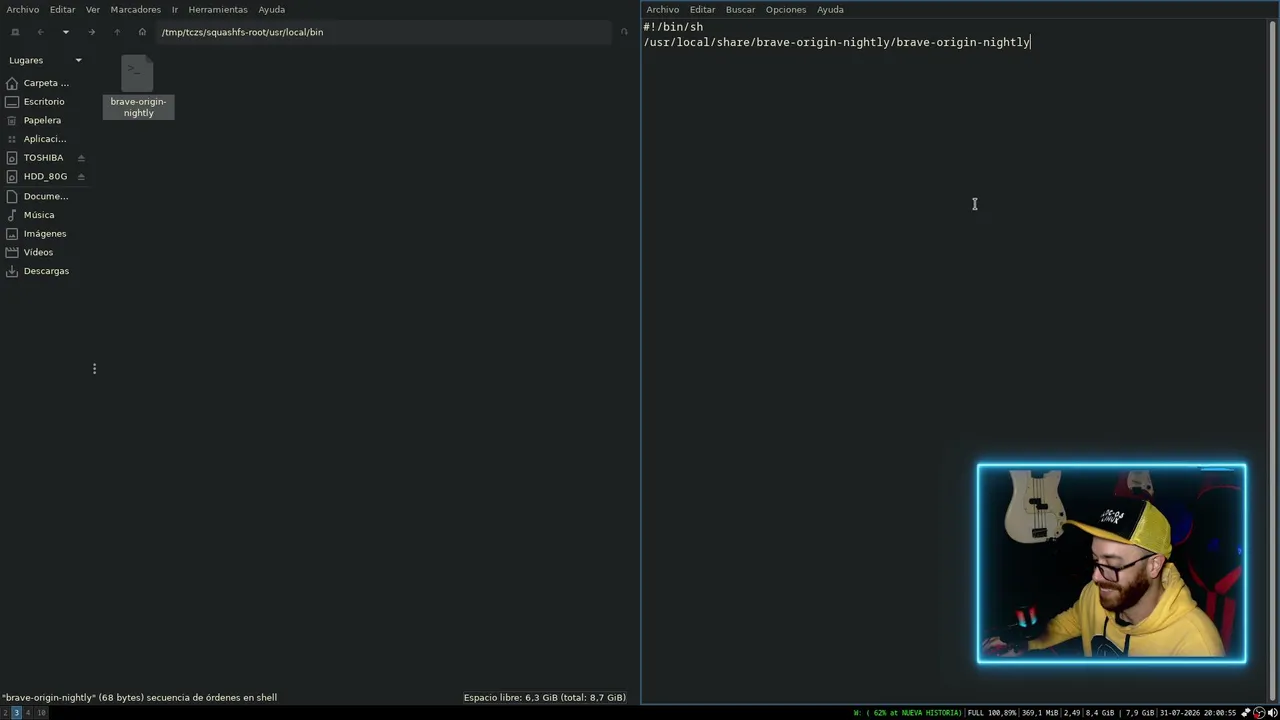Go forward with the right arrow icon

click(x=91, y=32)
